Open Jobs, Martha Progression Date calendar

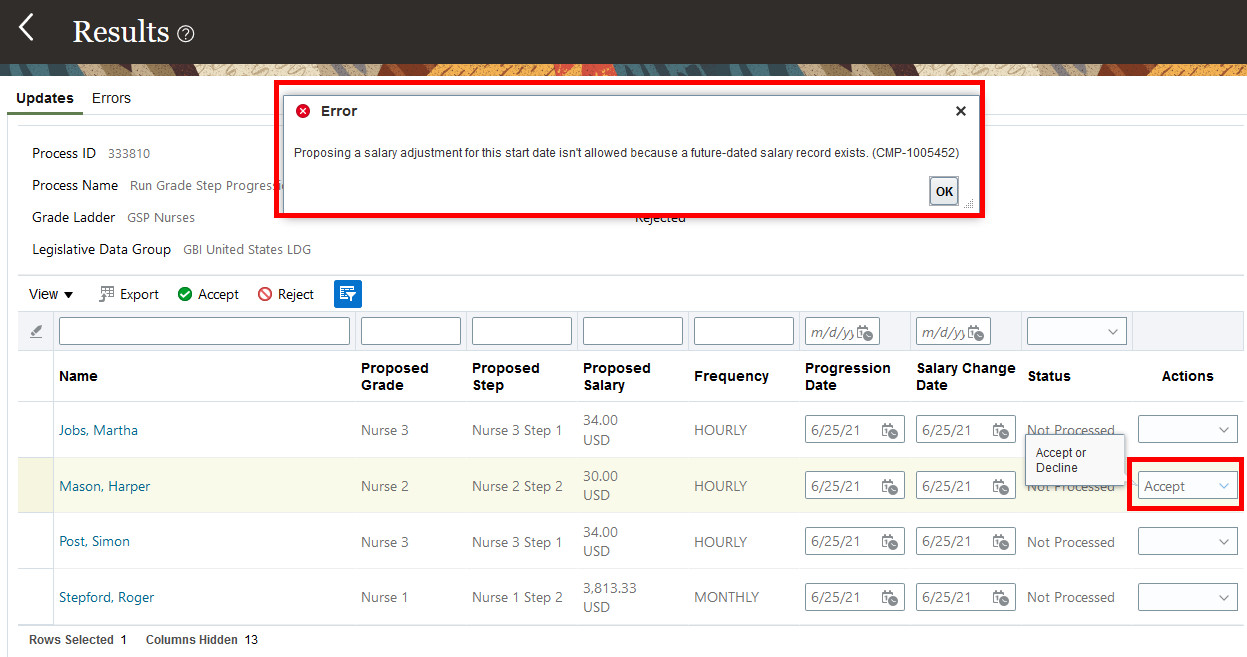tap(889, 430)
